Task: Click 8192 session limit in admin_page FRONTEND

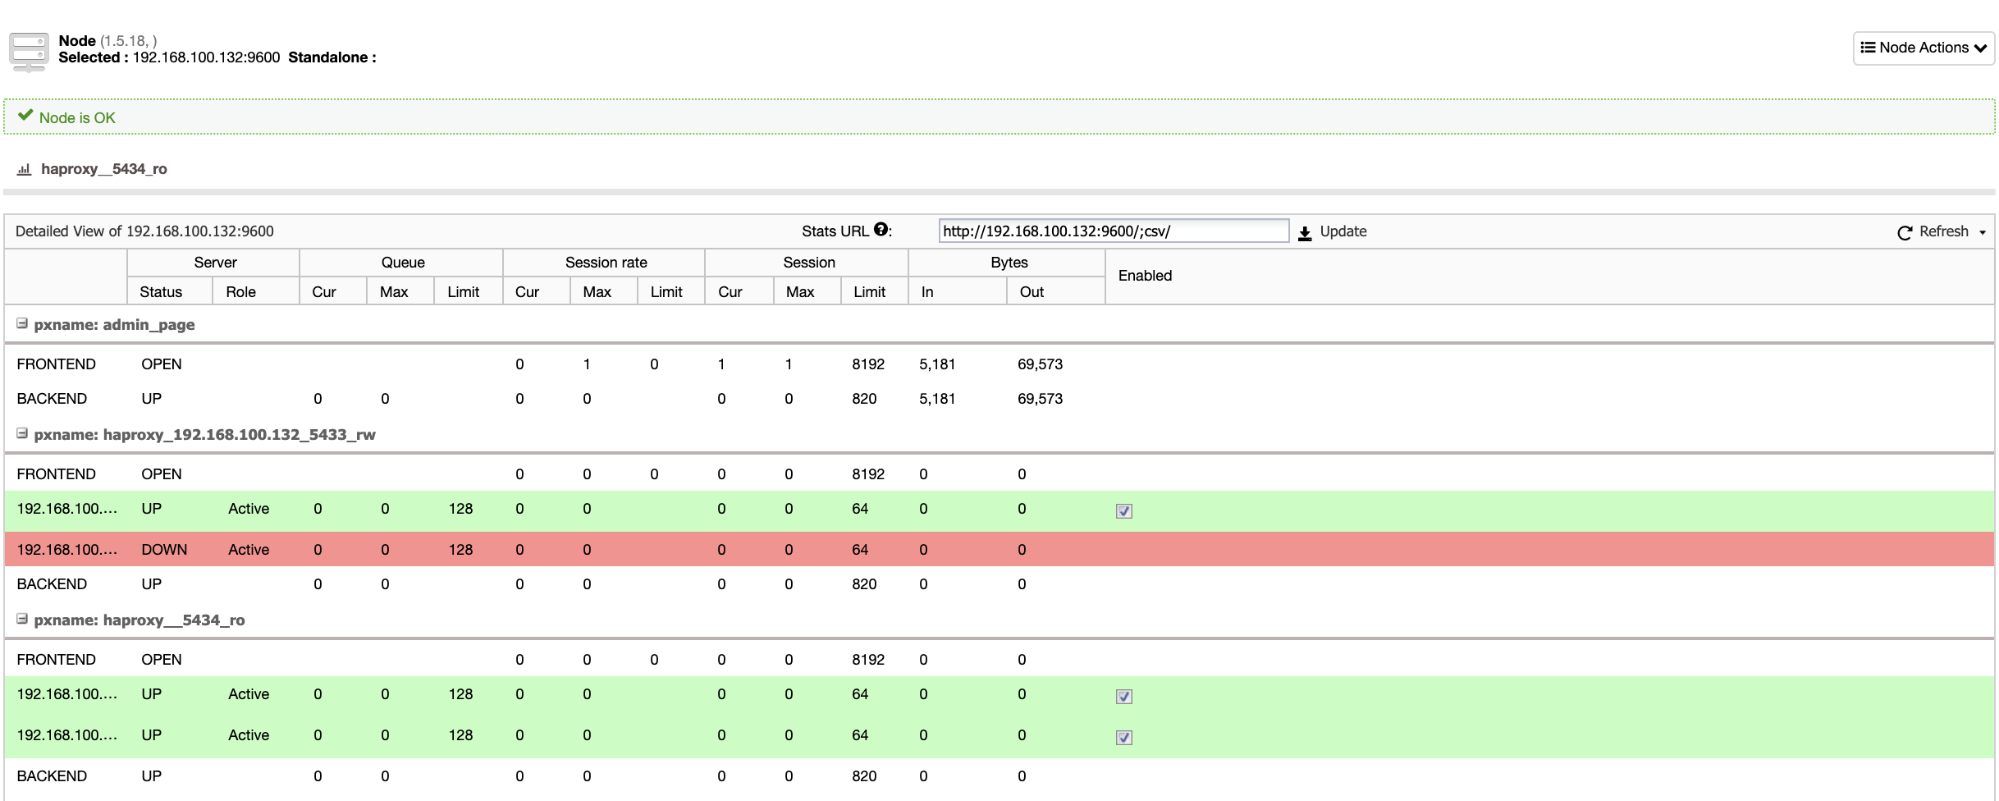Action: pos(868,364)
